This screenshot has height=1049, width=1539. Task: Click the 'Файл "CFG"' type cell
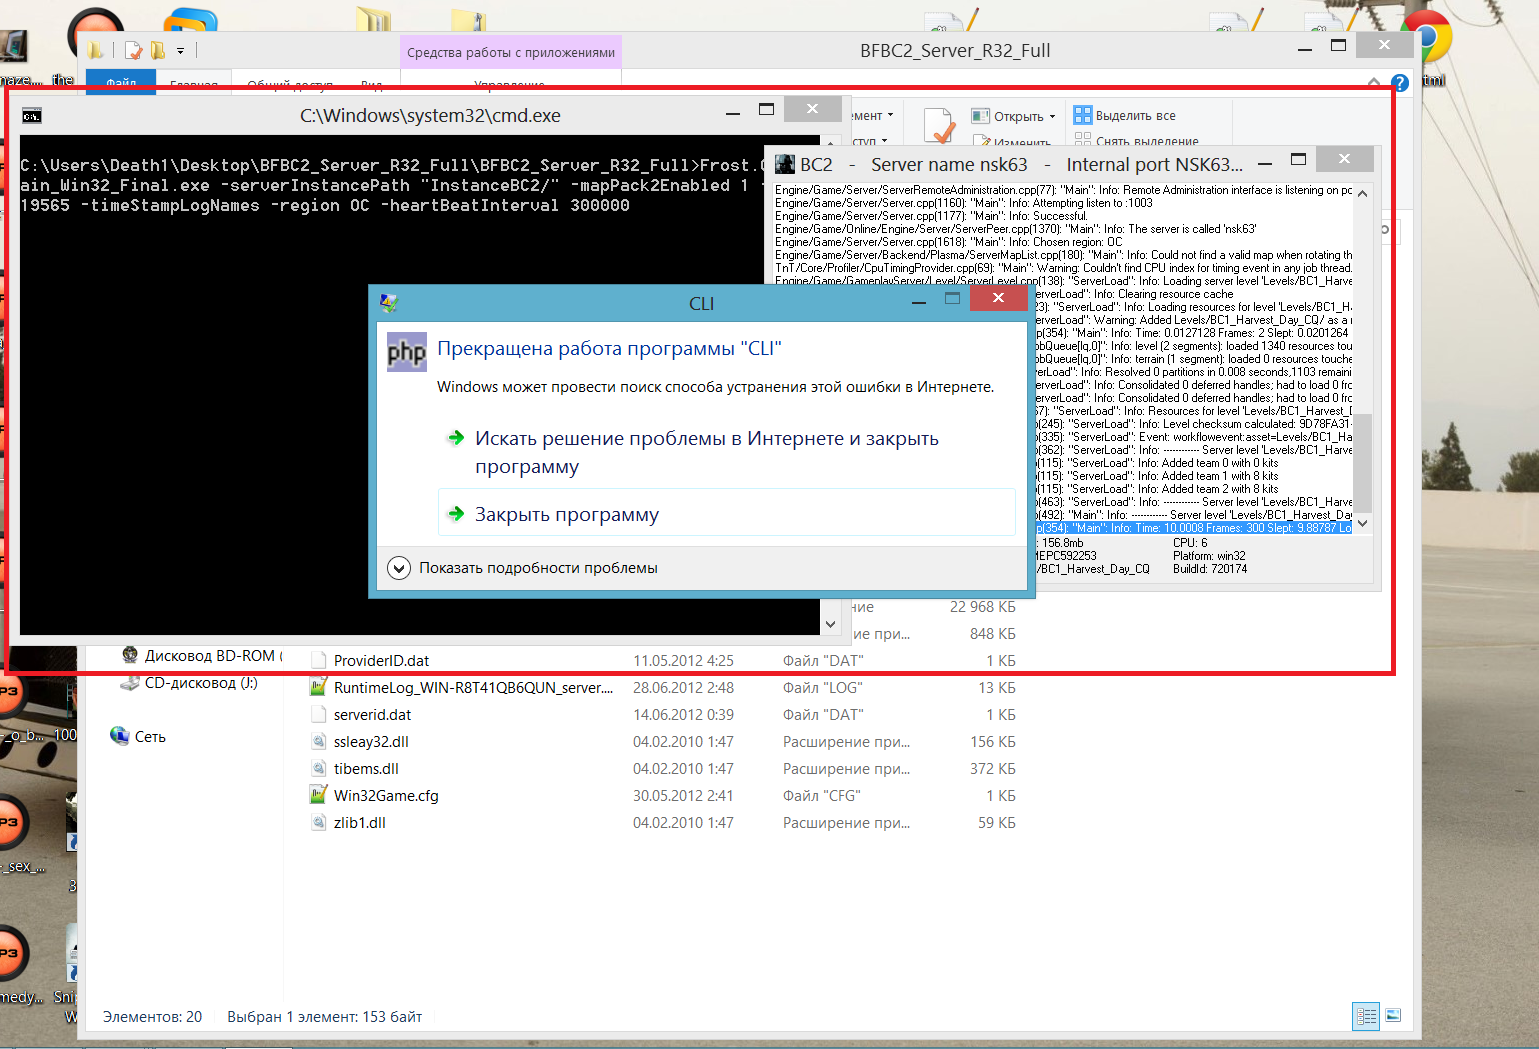pyautogui.click(x=821, y=795)
